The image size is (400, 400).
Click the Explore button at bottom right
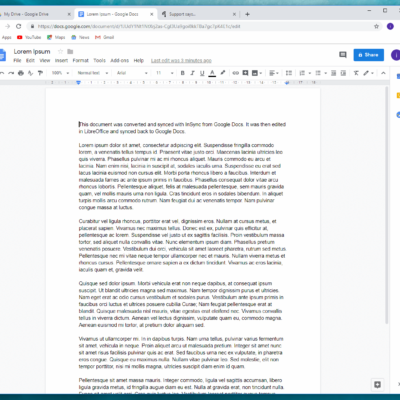tap(377, 385)
